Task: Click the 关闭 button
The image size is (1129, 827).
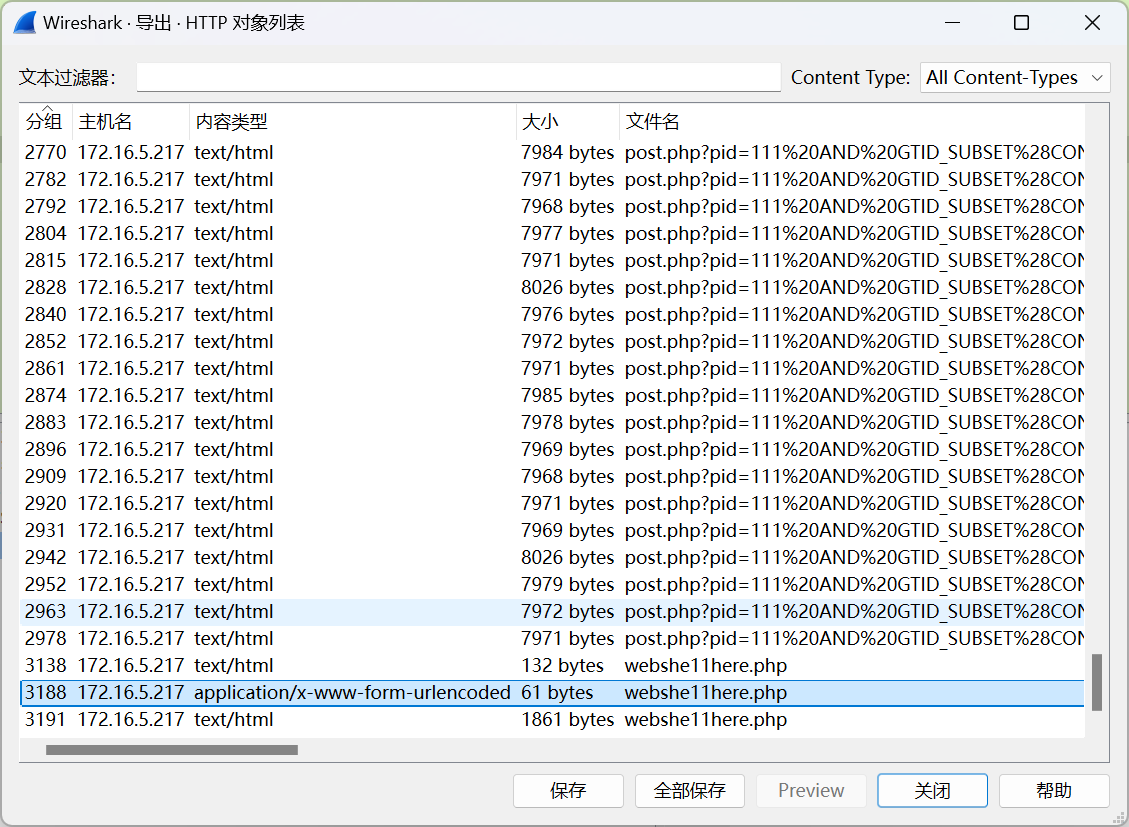Action: coord(932,790)
